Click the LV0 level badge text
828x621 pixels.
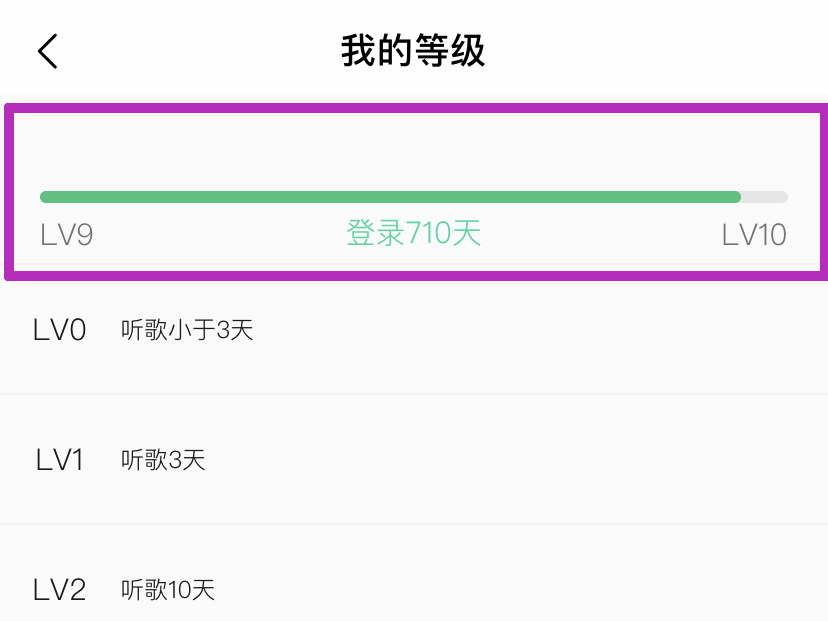(60, 330)
